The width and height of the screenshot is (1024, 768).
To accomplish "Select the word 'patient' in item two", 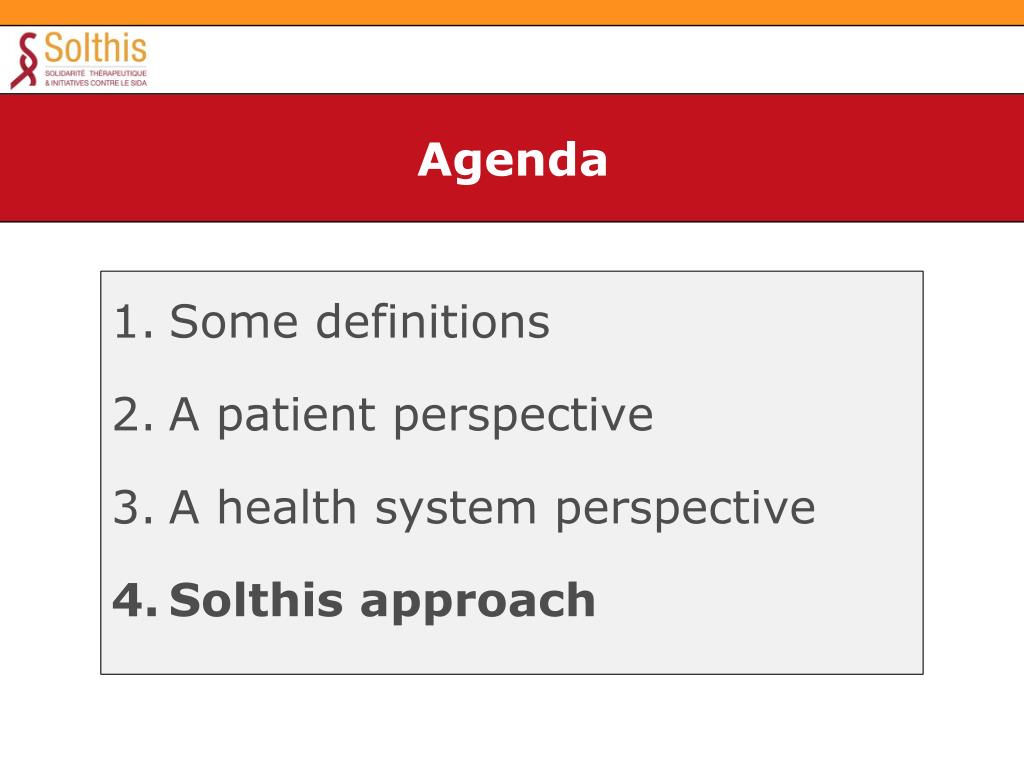I will 296,416.
